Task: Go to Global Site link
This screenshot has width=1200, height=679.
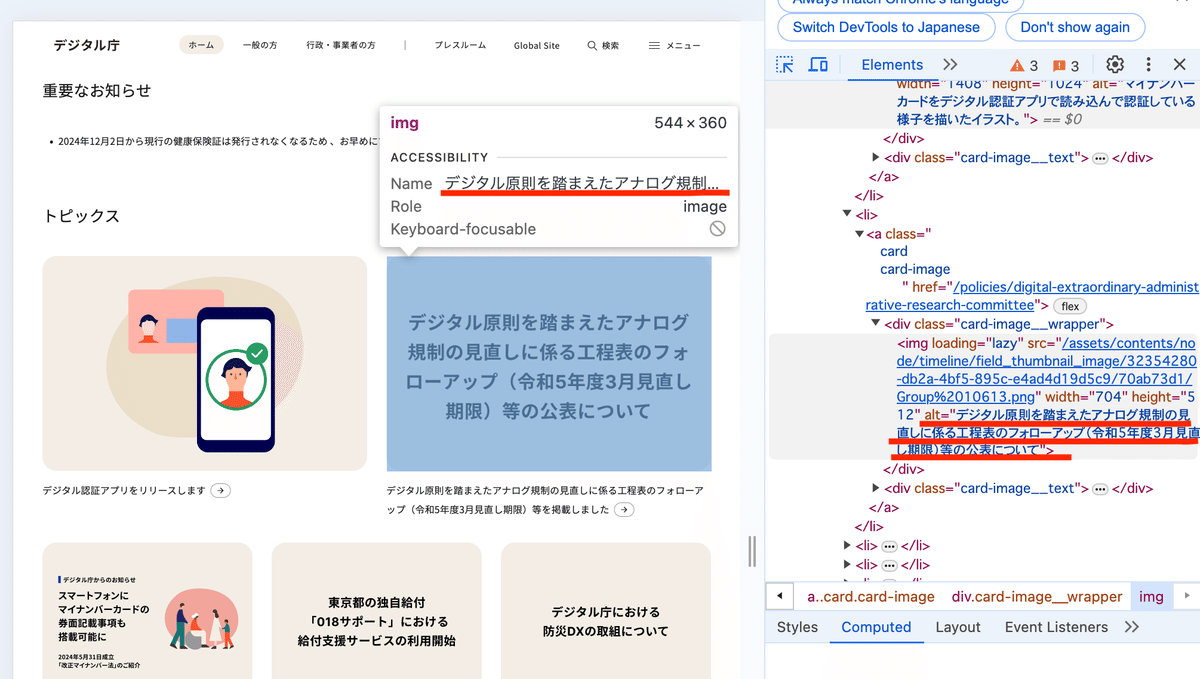Action: (537, 46)
